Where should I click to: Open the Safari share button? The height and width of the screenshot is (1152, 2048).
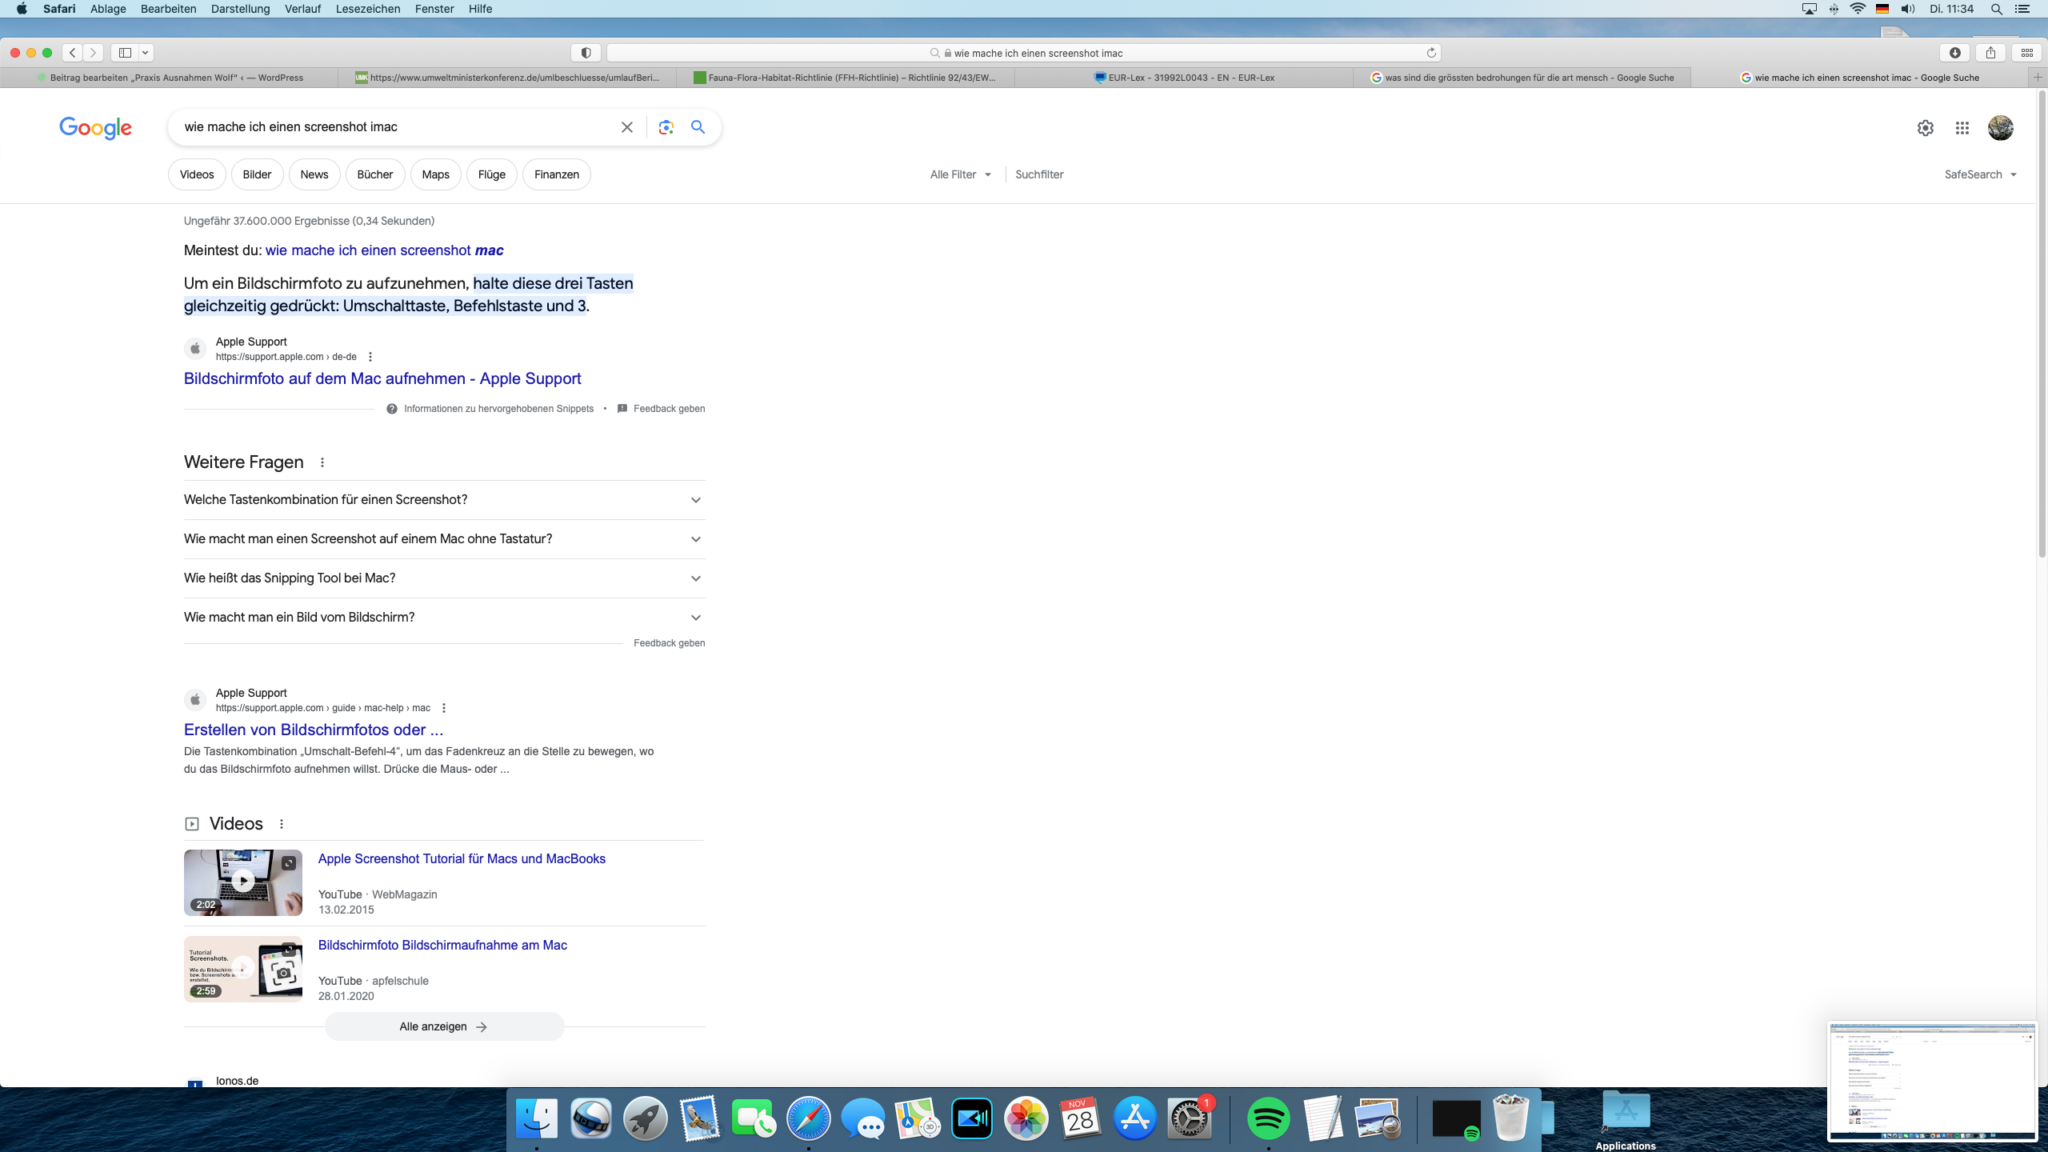point(1991,53)
